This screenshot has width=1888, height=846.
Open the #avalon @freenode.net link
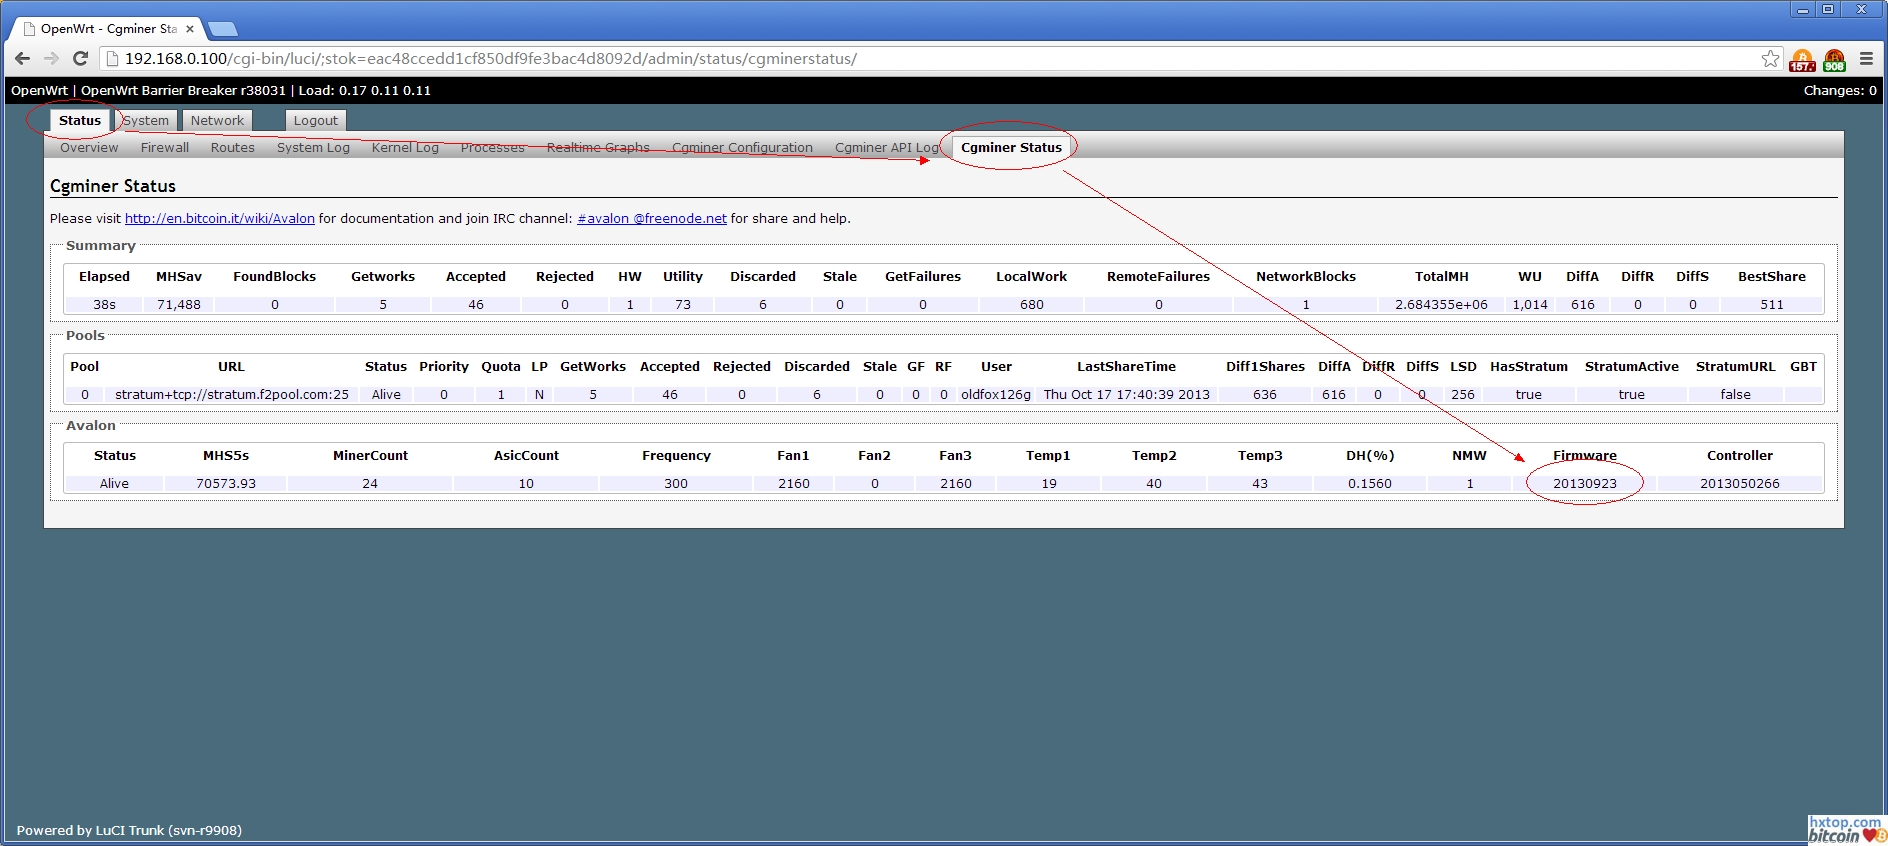[651, 219]
